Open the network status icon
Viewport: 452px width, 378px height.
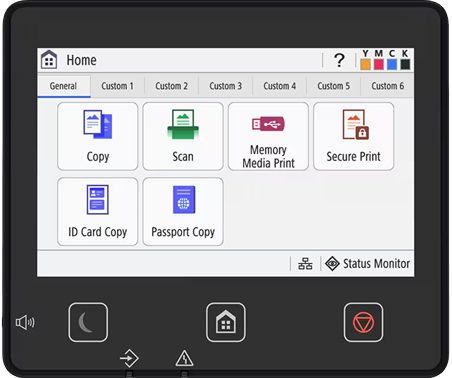click(305, 264)
